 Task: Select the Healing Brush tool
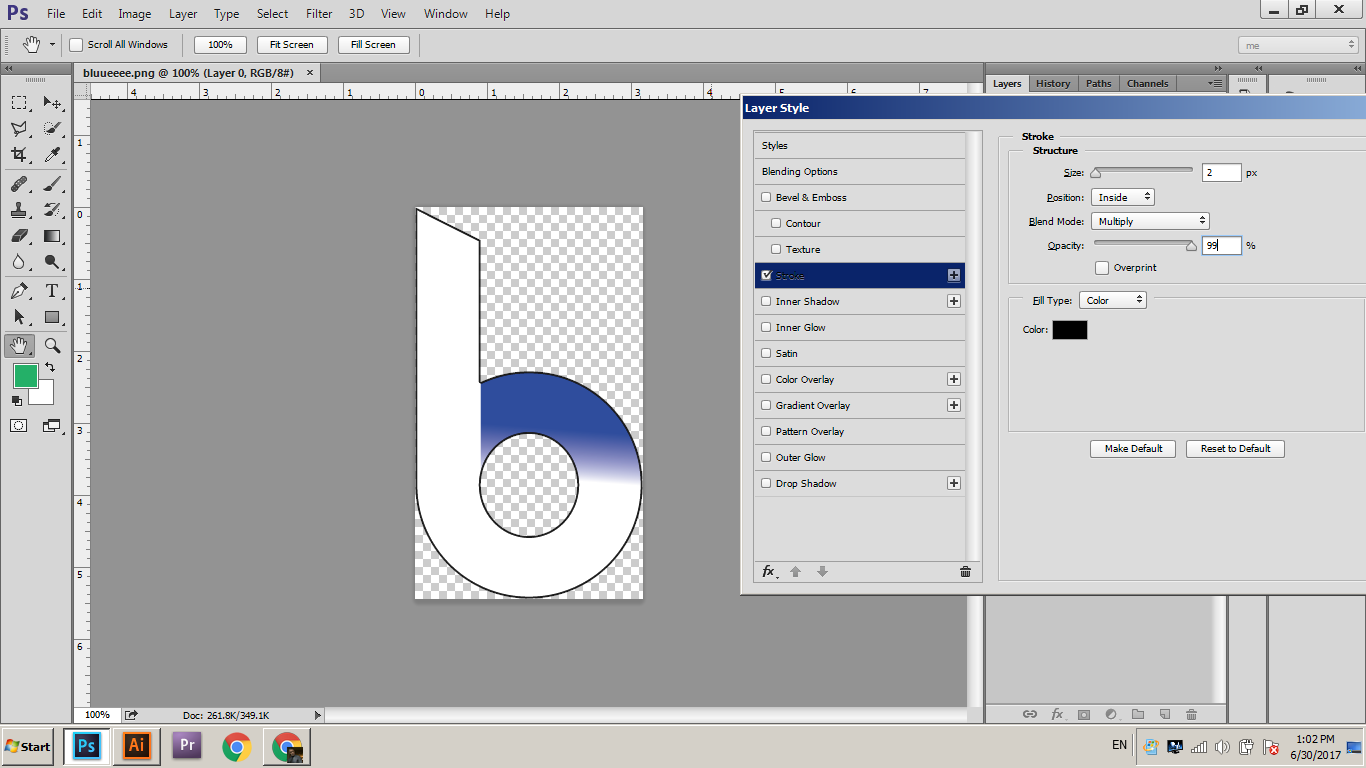coord(19,184)
